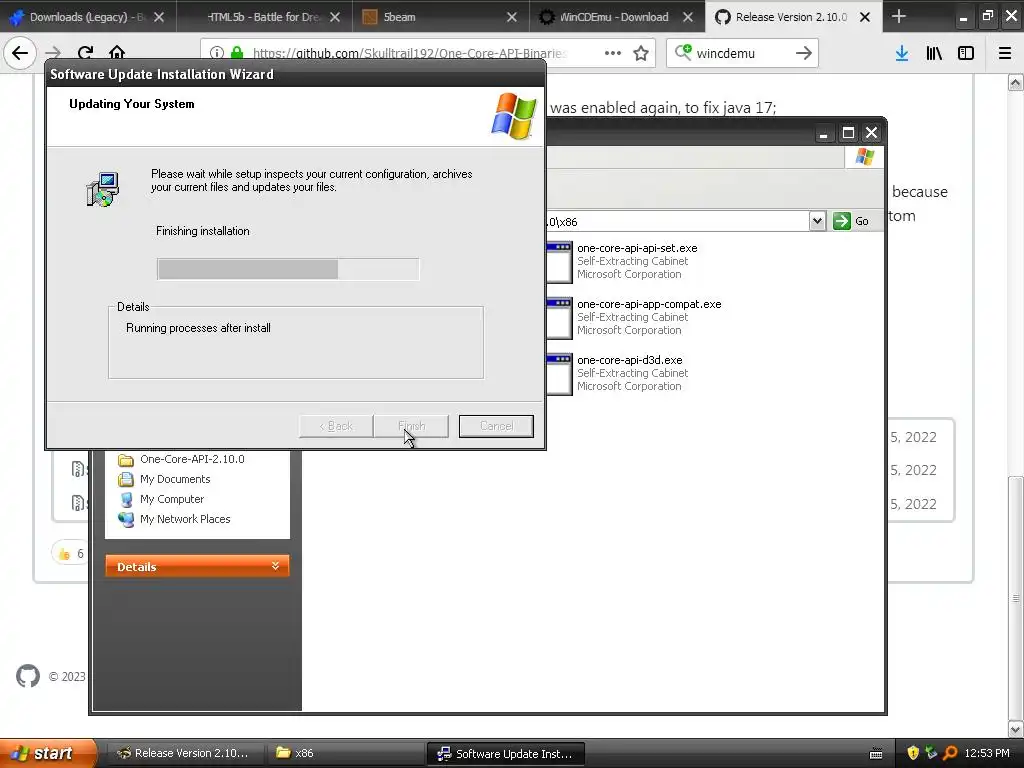The image size is (1024, 768).
Task: Click the Windows Start button
Action: (x=48, y=753)
